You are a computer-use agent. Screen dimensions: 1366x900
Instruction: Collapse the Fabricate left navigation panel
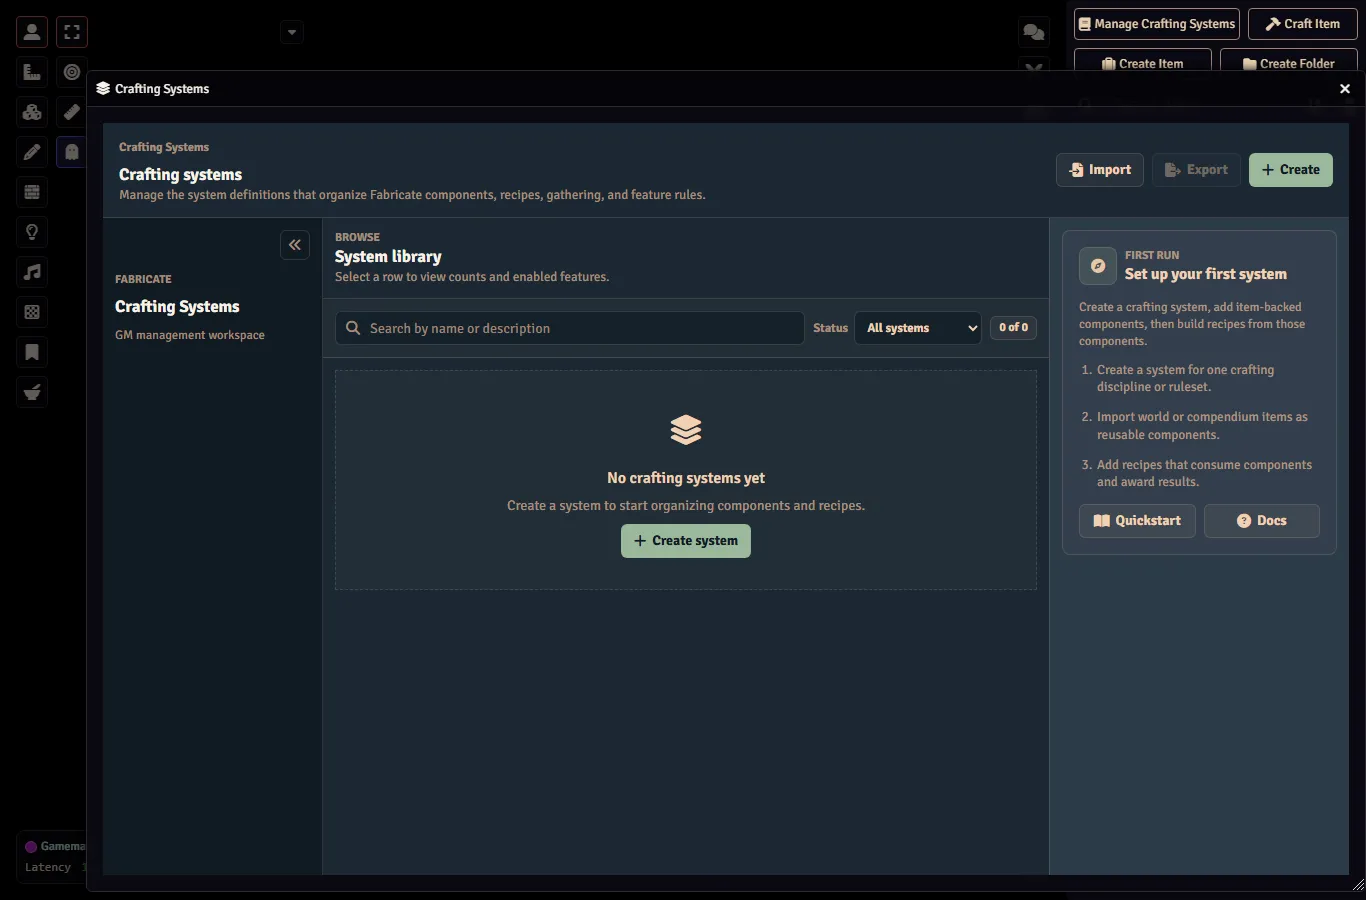pyautogui.click(x=295, y=245)
